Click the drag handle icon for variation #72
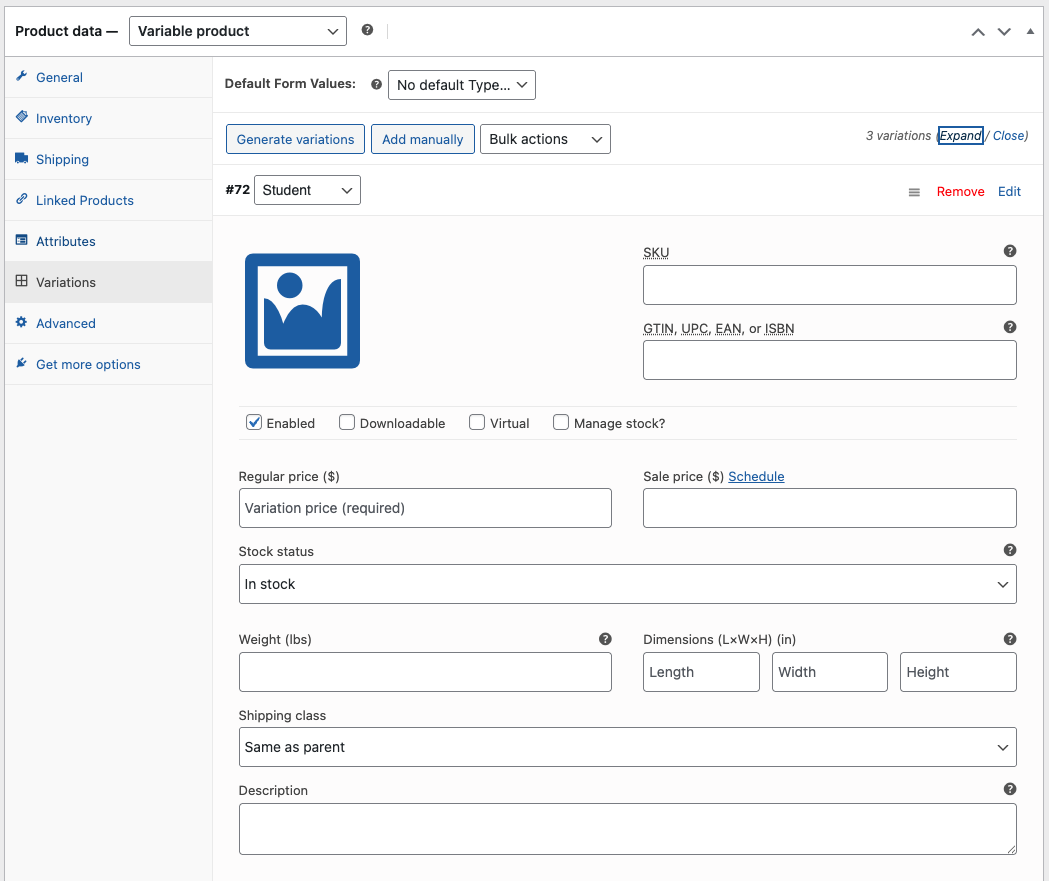 [914, 192]
